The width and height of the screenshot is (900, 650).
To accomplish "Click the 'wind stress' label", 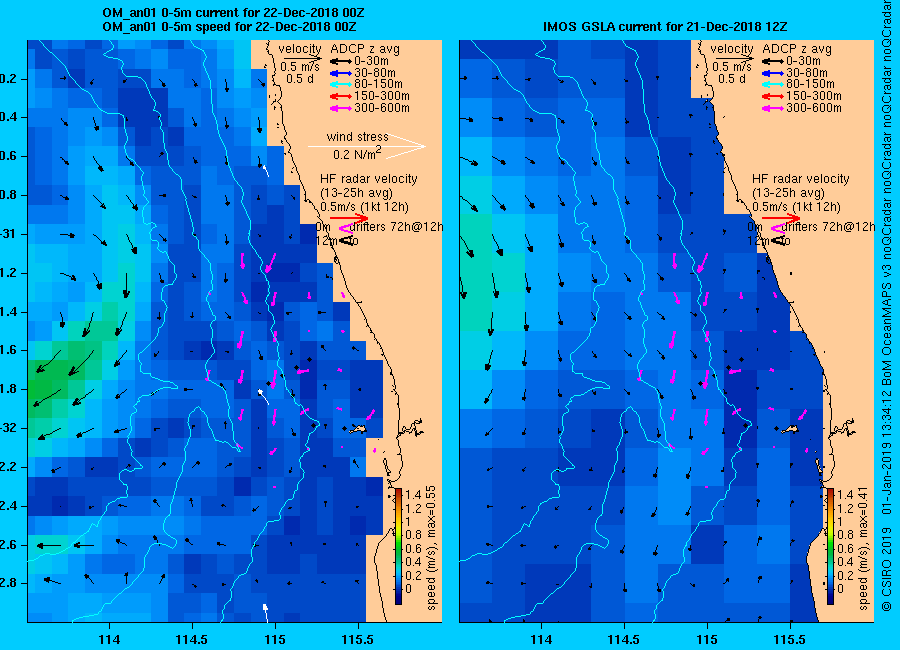I will [x=358, y=137].
